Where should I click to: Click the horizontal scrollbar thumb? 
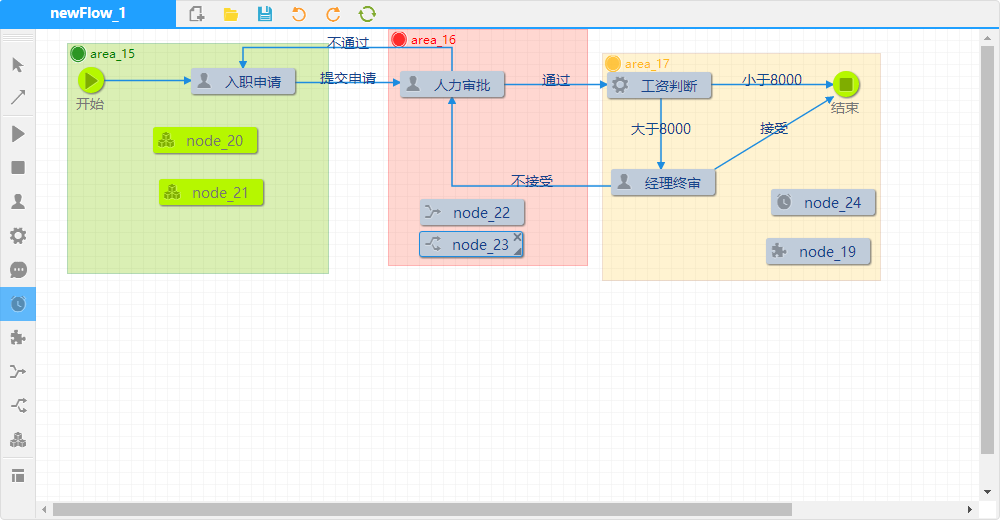tap(422, 509)
